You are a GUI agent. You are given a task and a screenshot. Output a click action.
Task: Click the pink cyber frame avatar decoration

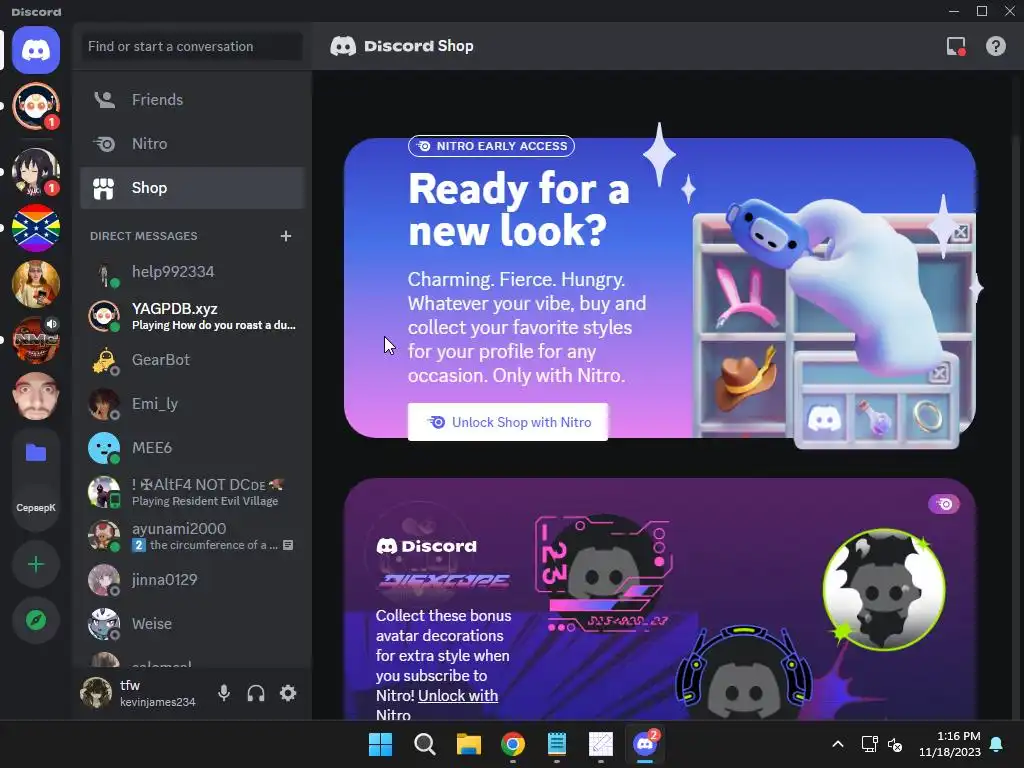(x=603, y=574)
